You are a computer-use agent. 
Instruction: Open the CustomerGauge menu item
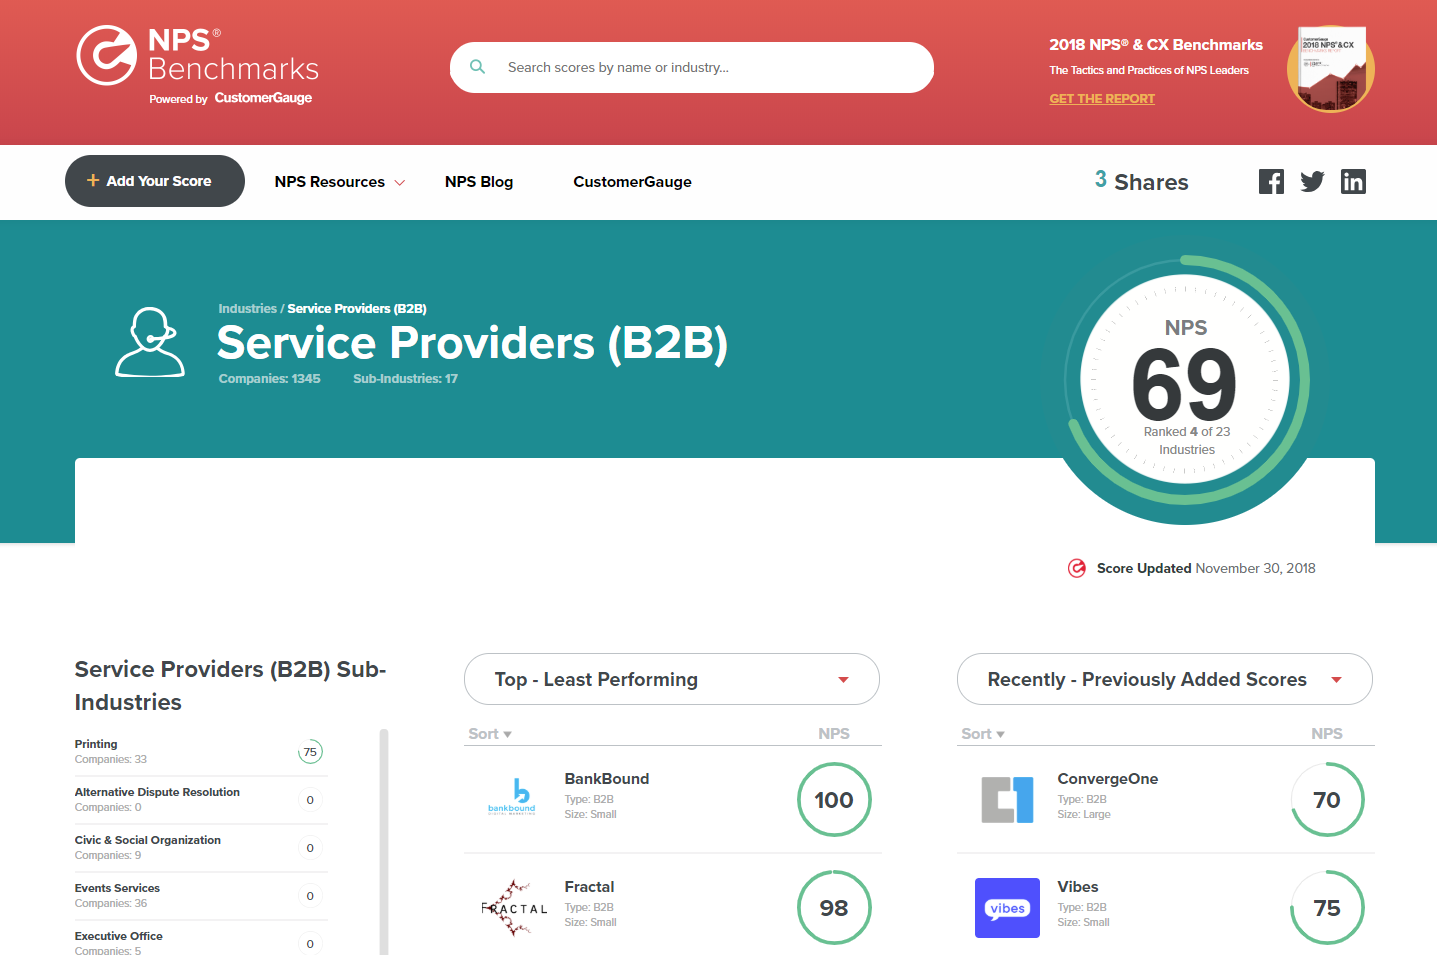tap(632, 181)
